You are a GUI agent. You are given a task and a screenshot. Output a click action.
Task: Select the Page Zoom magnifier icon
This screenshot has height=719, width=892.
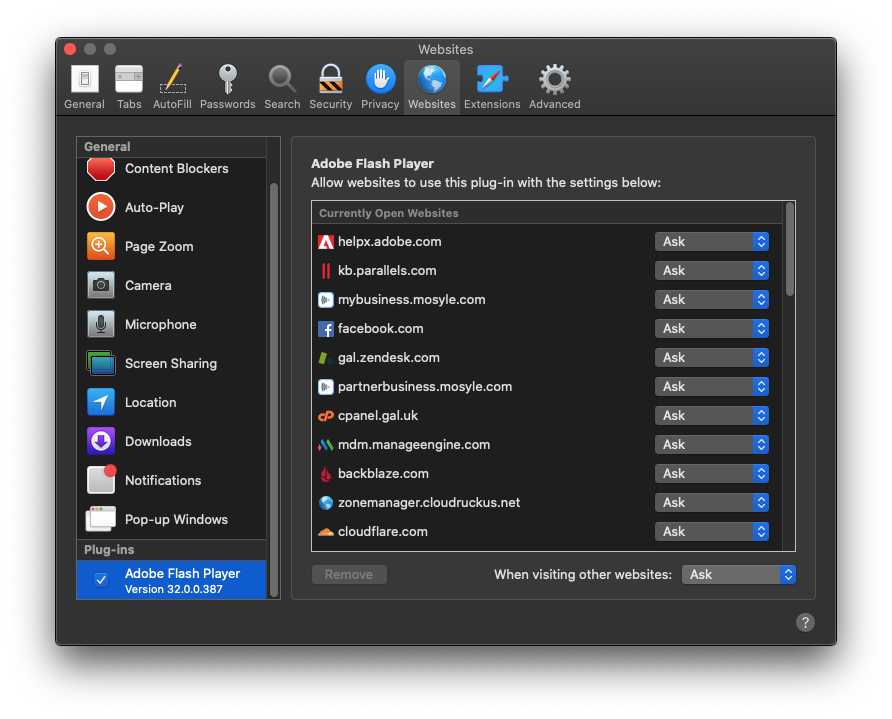coord(101,246)
